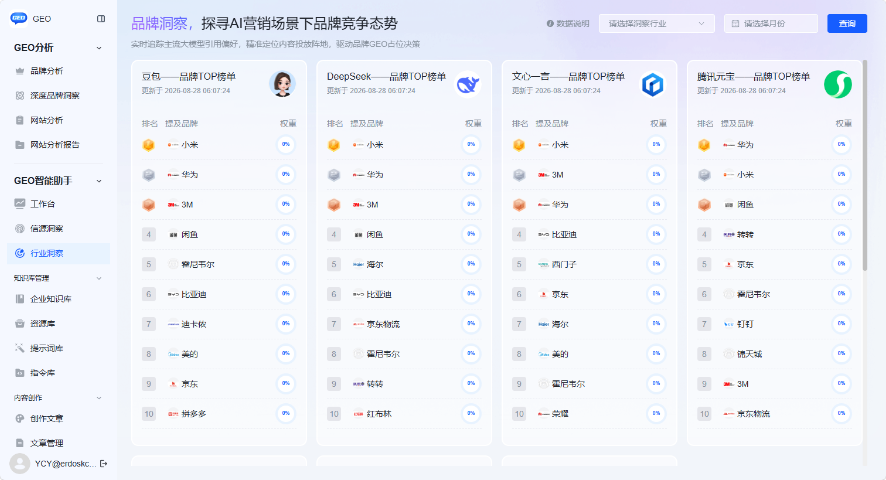Click the DeepSeek whale logo
886x480 pixels.
click(468, 84)
